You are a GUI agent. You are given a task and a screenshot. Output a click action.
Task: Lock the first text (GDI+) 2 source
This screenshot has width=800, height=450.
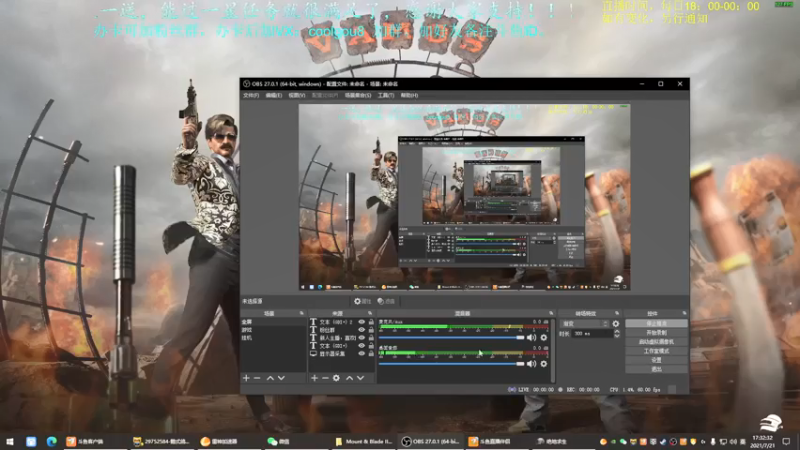click(371, 322)
